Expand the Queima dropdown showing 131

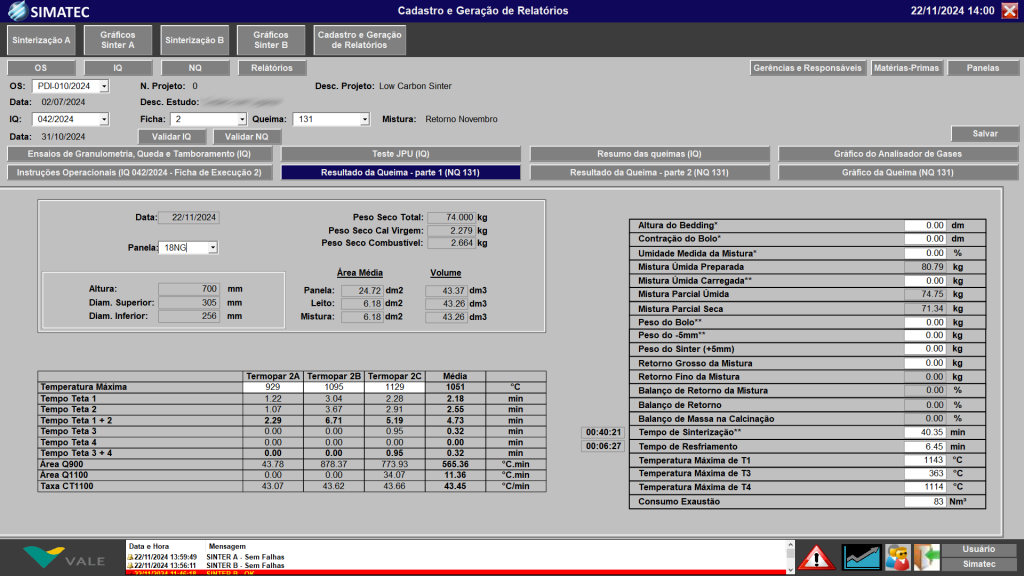pyautogui.click(x=332, y=118)
